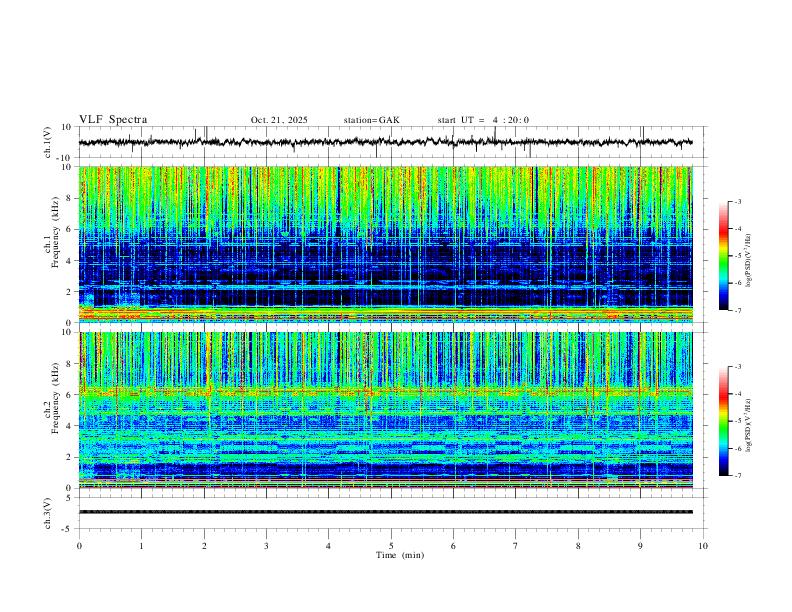792x612 pixels.
Task: Click the '2' kHz tick on ch.2 spectrogram
Action: 69,457
